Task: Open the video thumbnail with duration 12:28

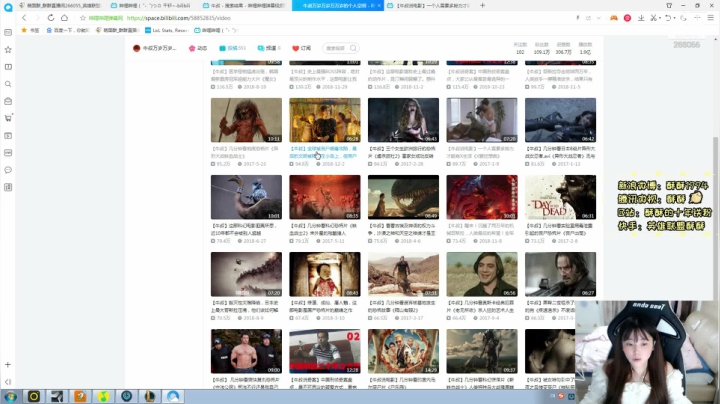Action: (x=325, y=351)
